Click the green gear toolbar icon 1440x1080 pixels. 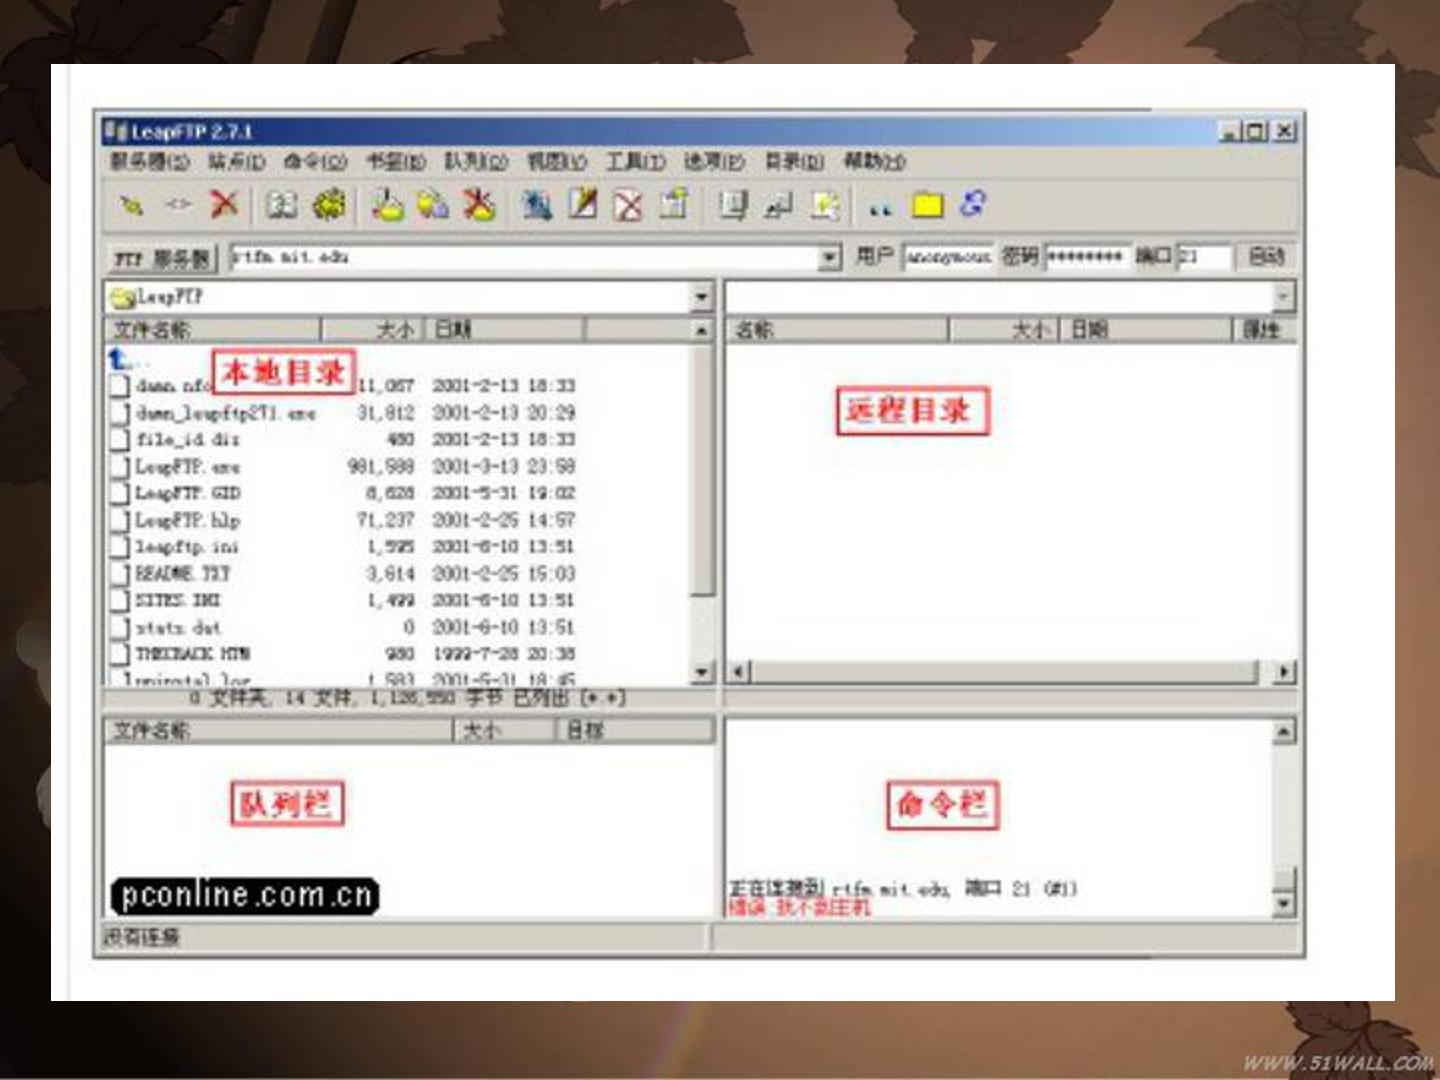[328, 205]
